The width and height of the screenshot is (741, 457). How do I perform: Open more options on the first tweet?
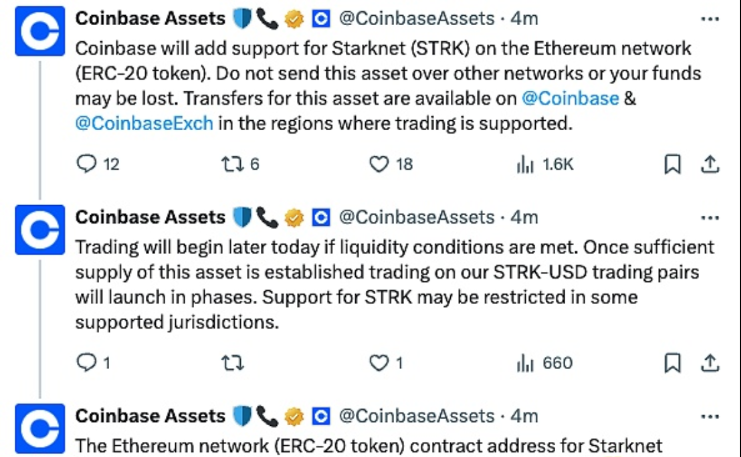(x=708, y=19)
